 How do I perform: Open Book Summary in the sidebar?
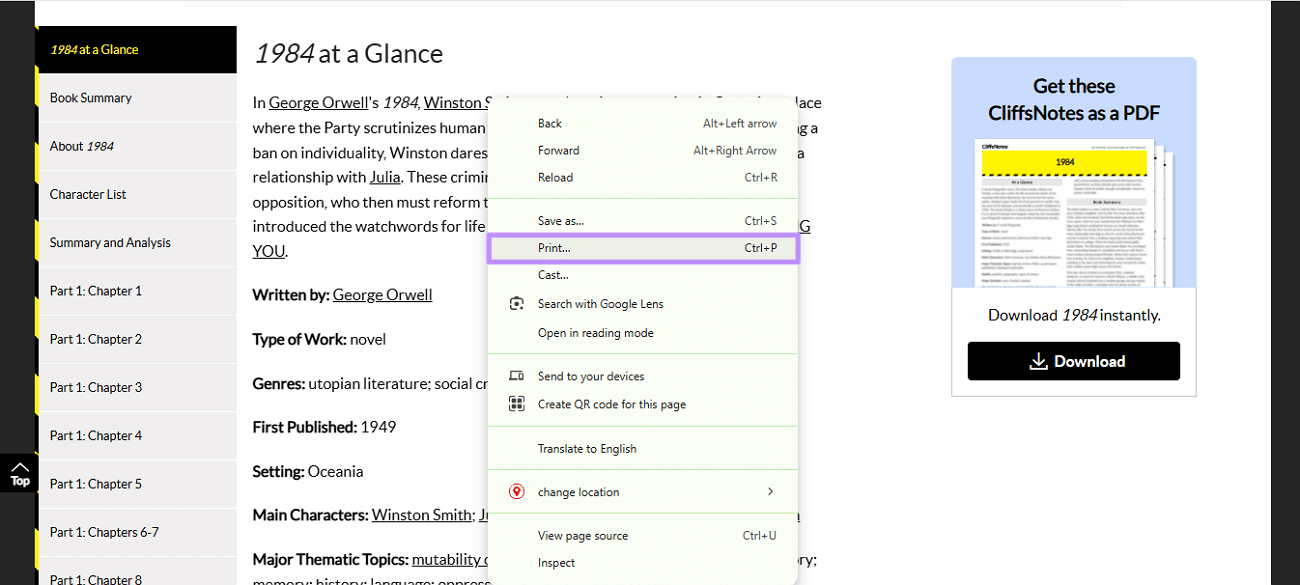coord(91,98)
